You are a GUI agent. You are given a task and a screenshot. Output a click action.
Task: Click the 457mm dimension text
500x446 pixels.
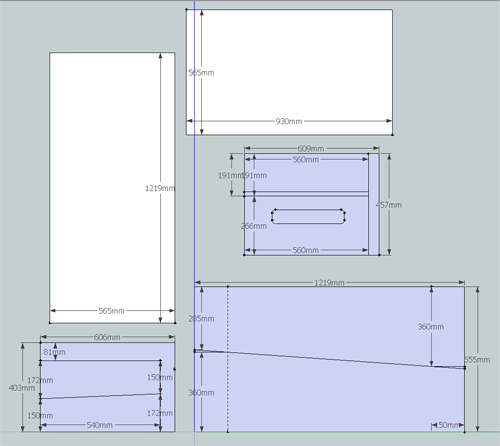click(389, 205)
